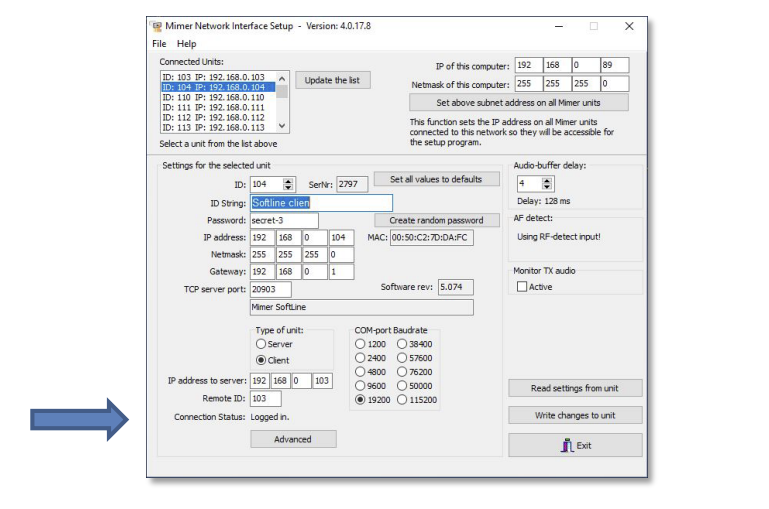Click last octet of Gateway field

341,272
